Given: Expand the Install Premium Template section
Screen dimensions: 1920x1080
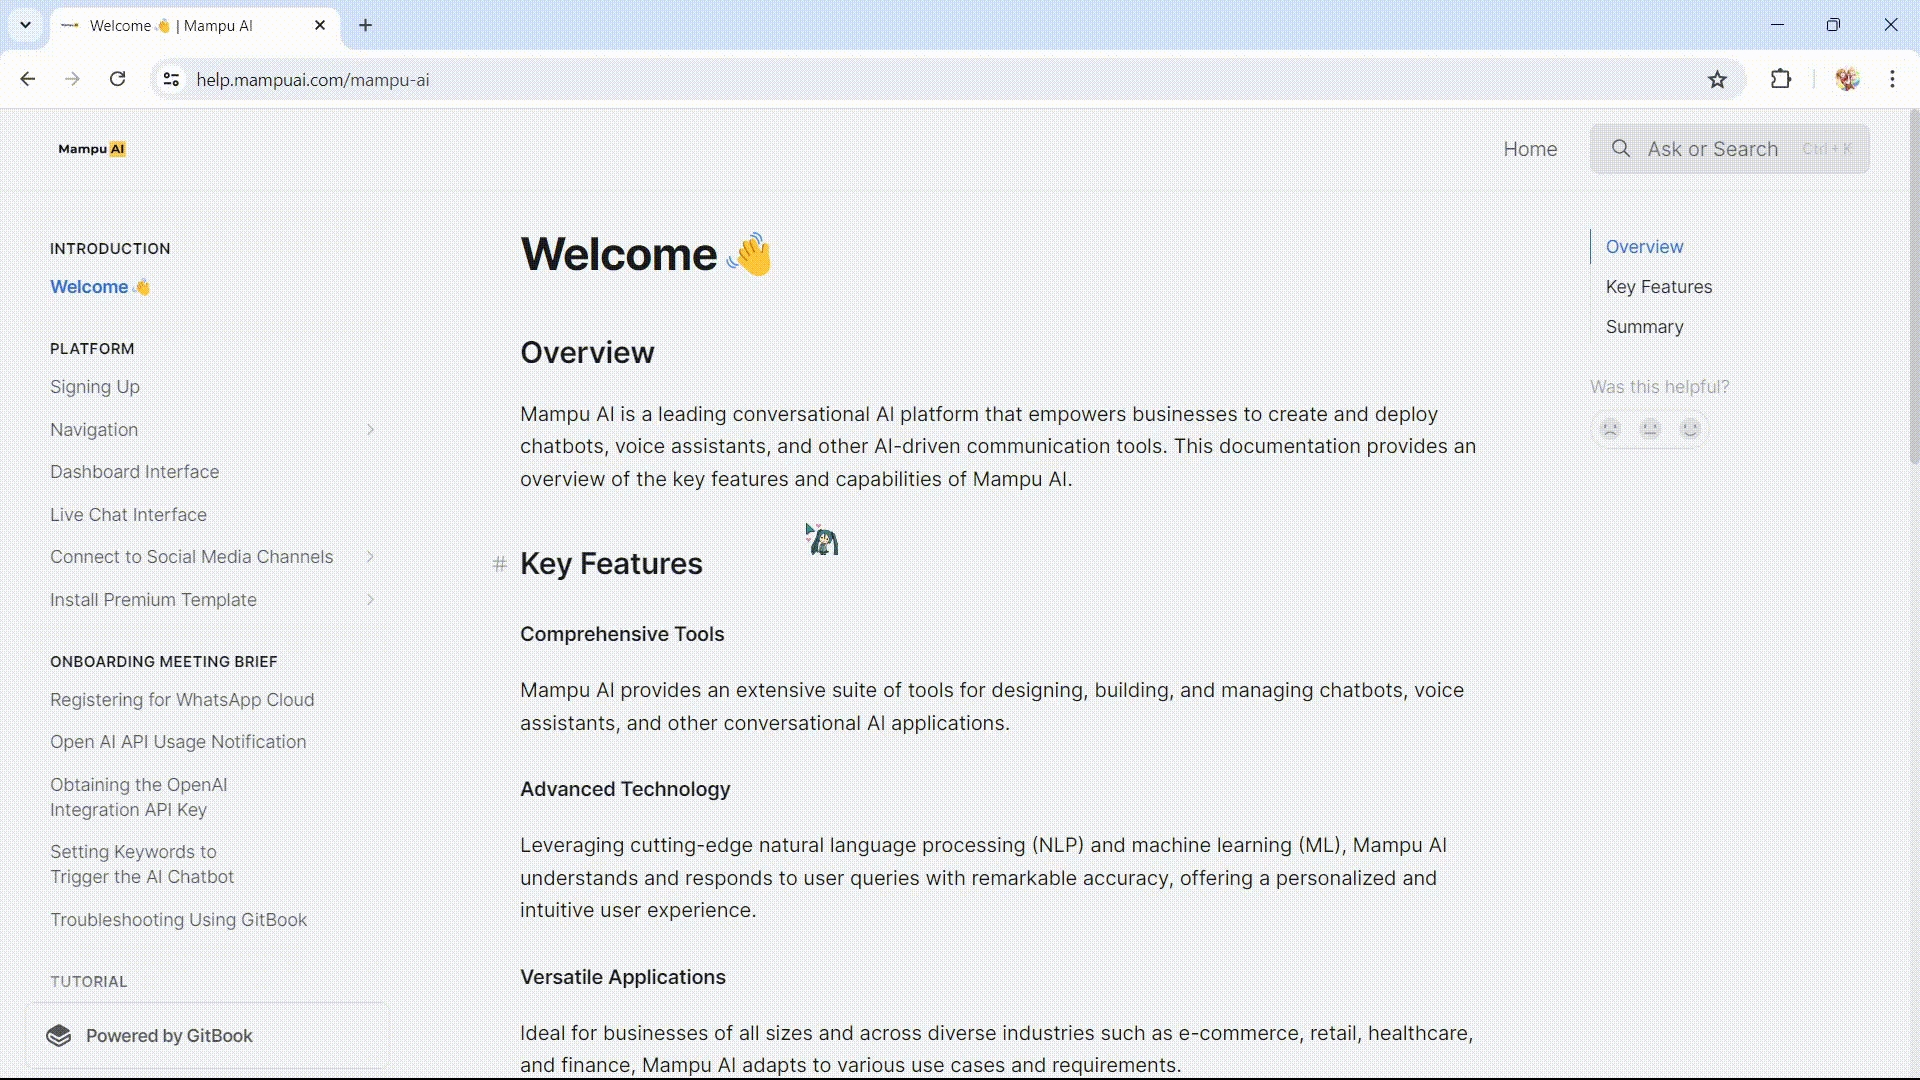Looking at the screenshot, I should tap(370, 600).
